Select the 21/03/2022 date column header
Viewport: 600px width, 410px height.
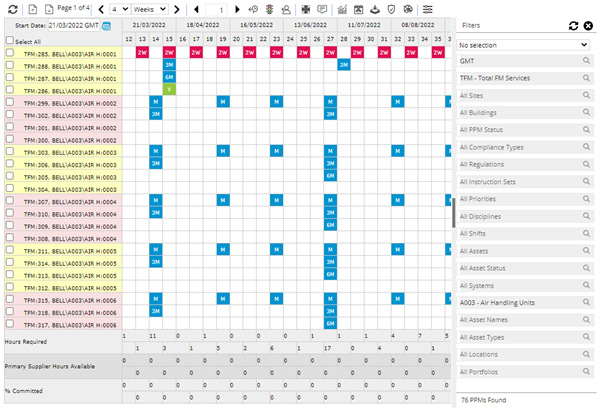click(161, 24)
